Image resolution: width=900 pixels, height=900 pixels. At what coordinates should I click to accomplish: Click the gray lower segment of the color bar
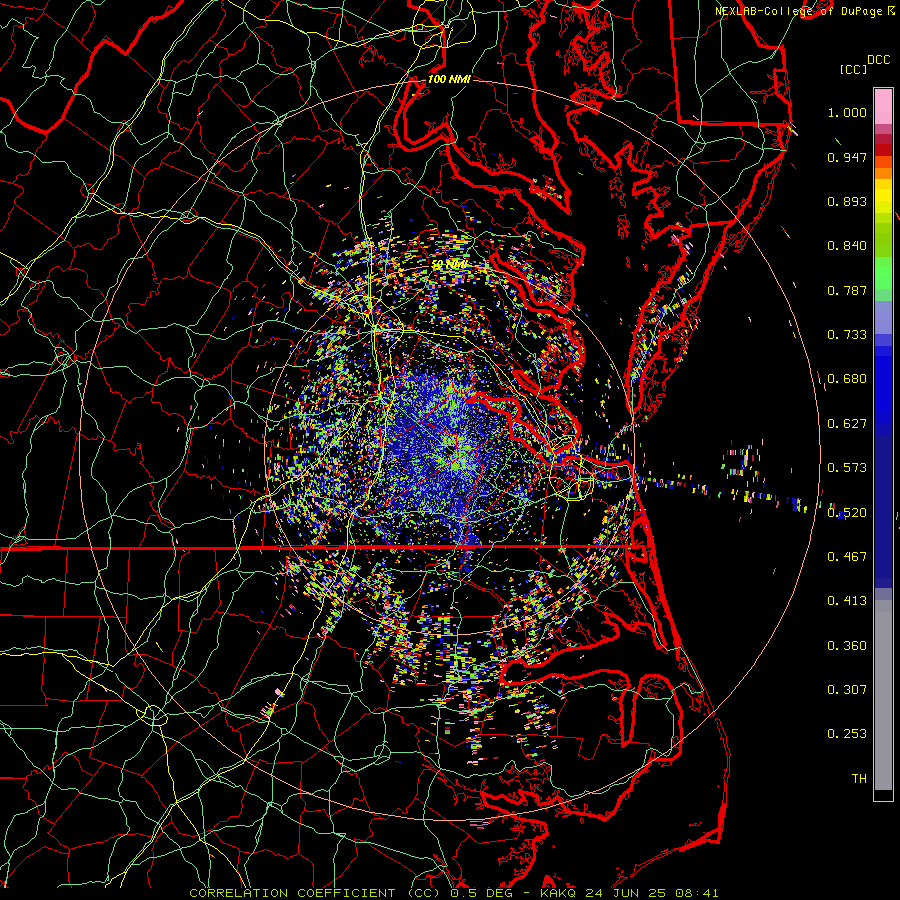click(x=883, y=695)
